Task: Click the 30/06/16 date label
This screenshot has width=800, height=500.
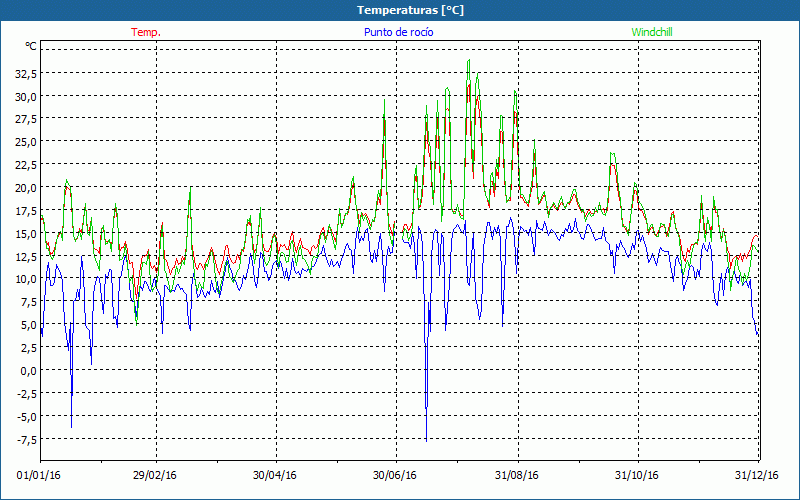Action: tap(394, 476)
